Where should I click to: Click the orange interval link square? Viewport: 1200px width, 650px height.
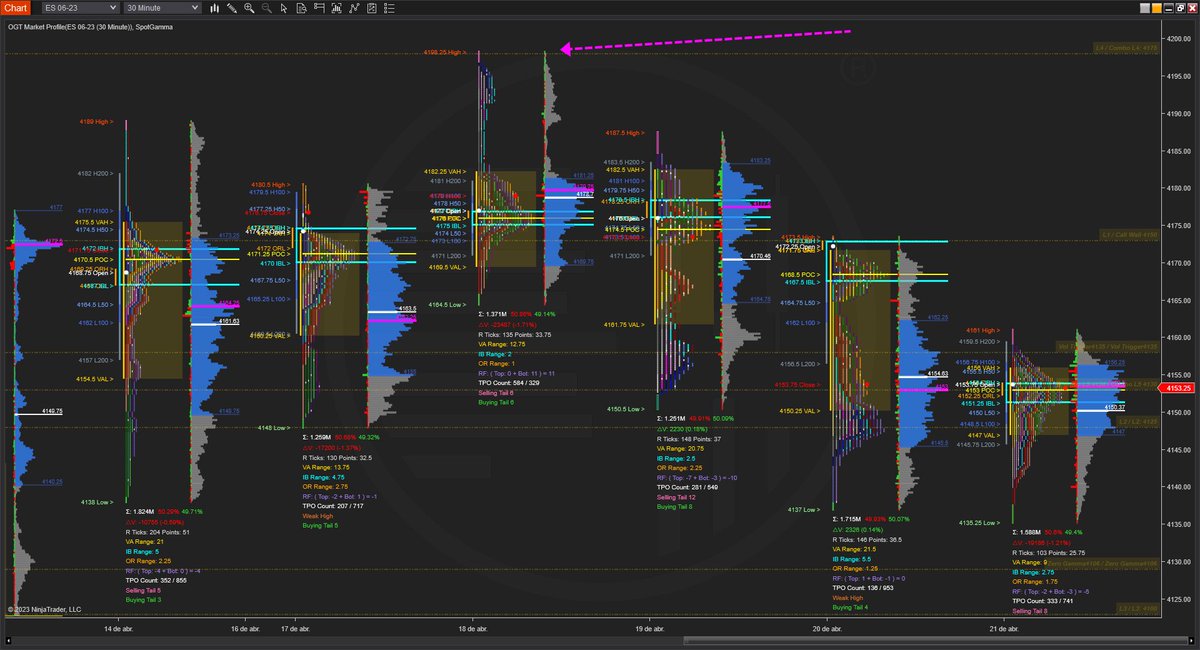tap(1157, 8)
